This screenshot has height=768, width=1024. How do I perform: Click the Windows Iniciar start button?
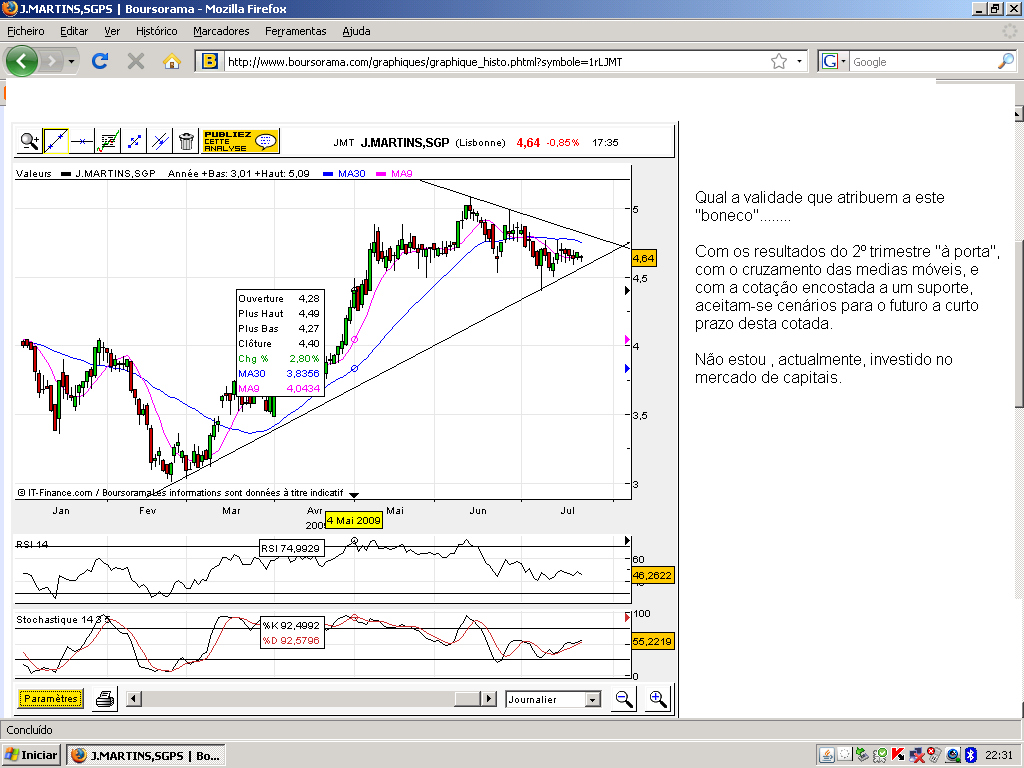click(x=31, y=755)
